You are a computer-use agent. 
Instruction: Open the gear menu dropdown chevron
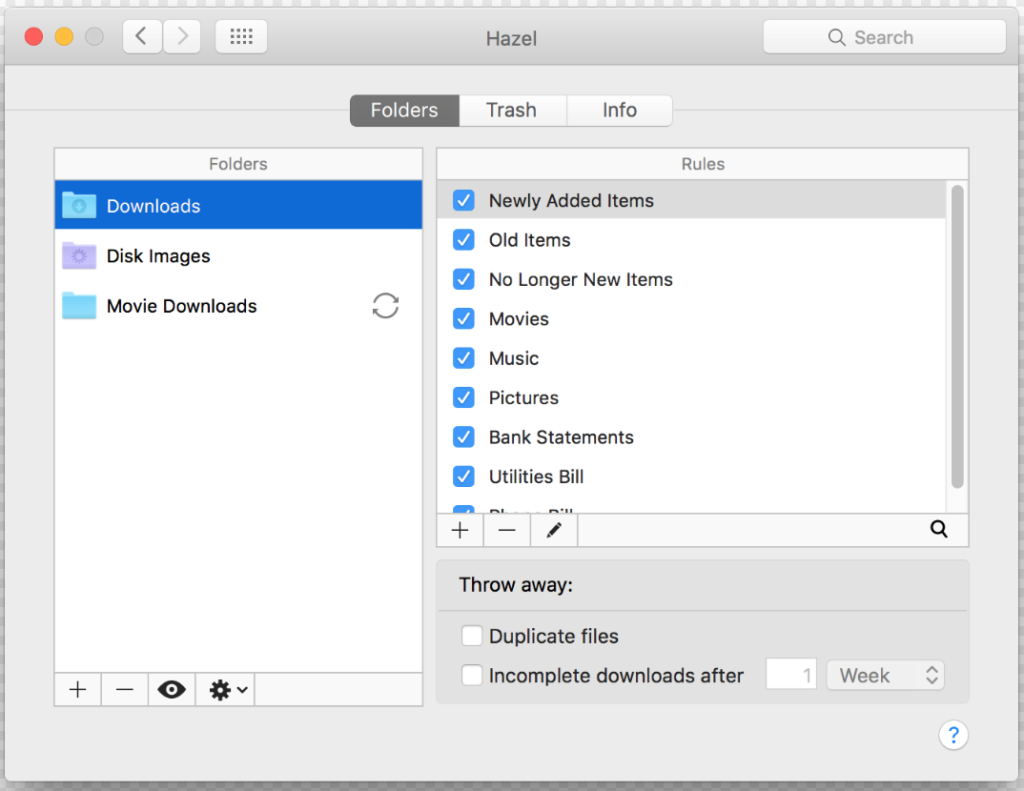click(x=236, y=690)
